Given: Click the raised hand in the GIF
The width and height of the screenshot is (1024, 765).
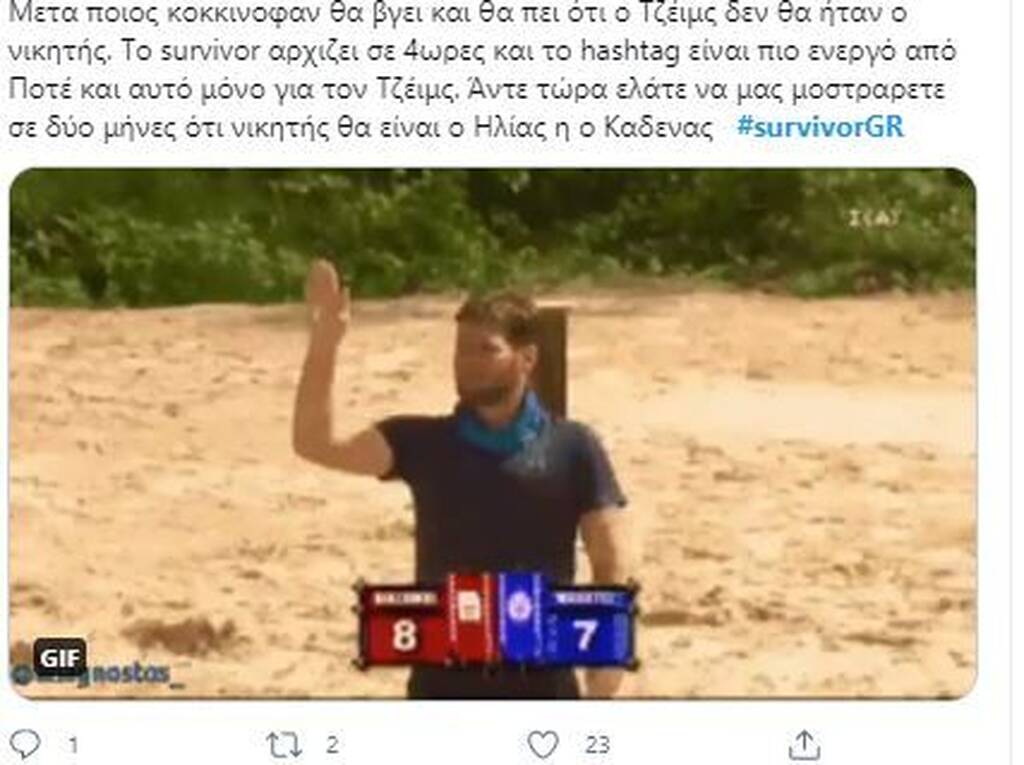Looking at the screenshot, I should (x=325, y=296).
